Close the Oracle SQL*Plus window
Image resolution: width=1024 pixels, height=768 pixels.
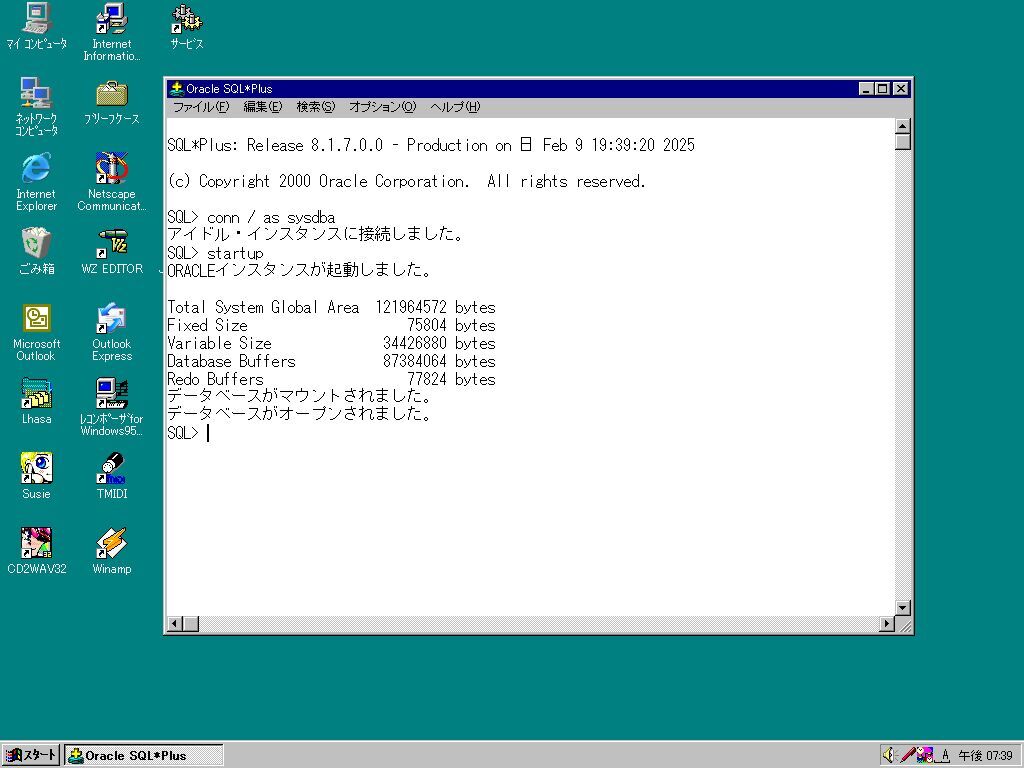[901, 89]
